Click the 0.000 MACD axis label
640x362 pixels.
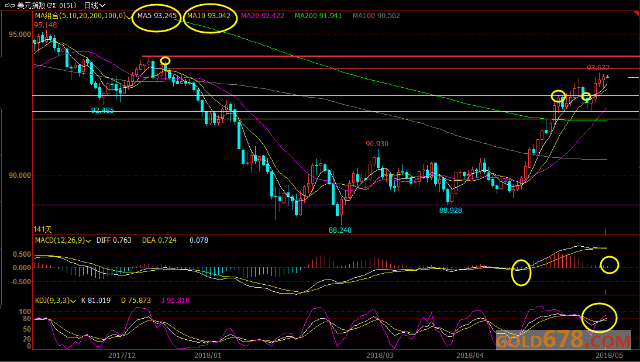22,268
